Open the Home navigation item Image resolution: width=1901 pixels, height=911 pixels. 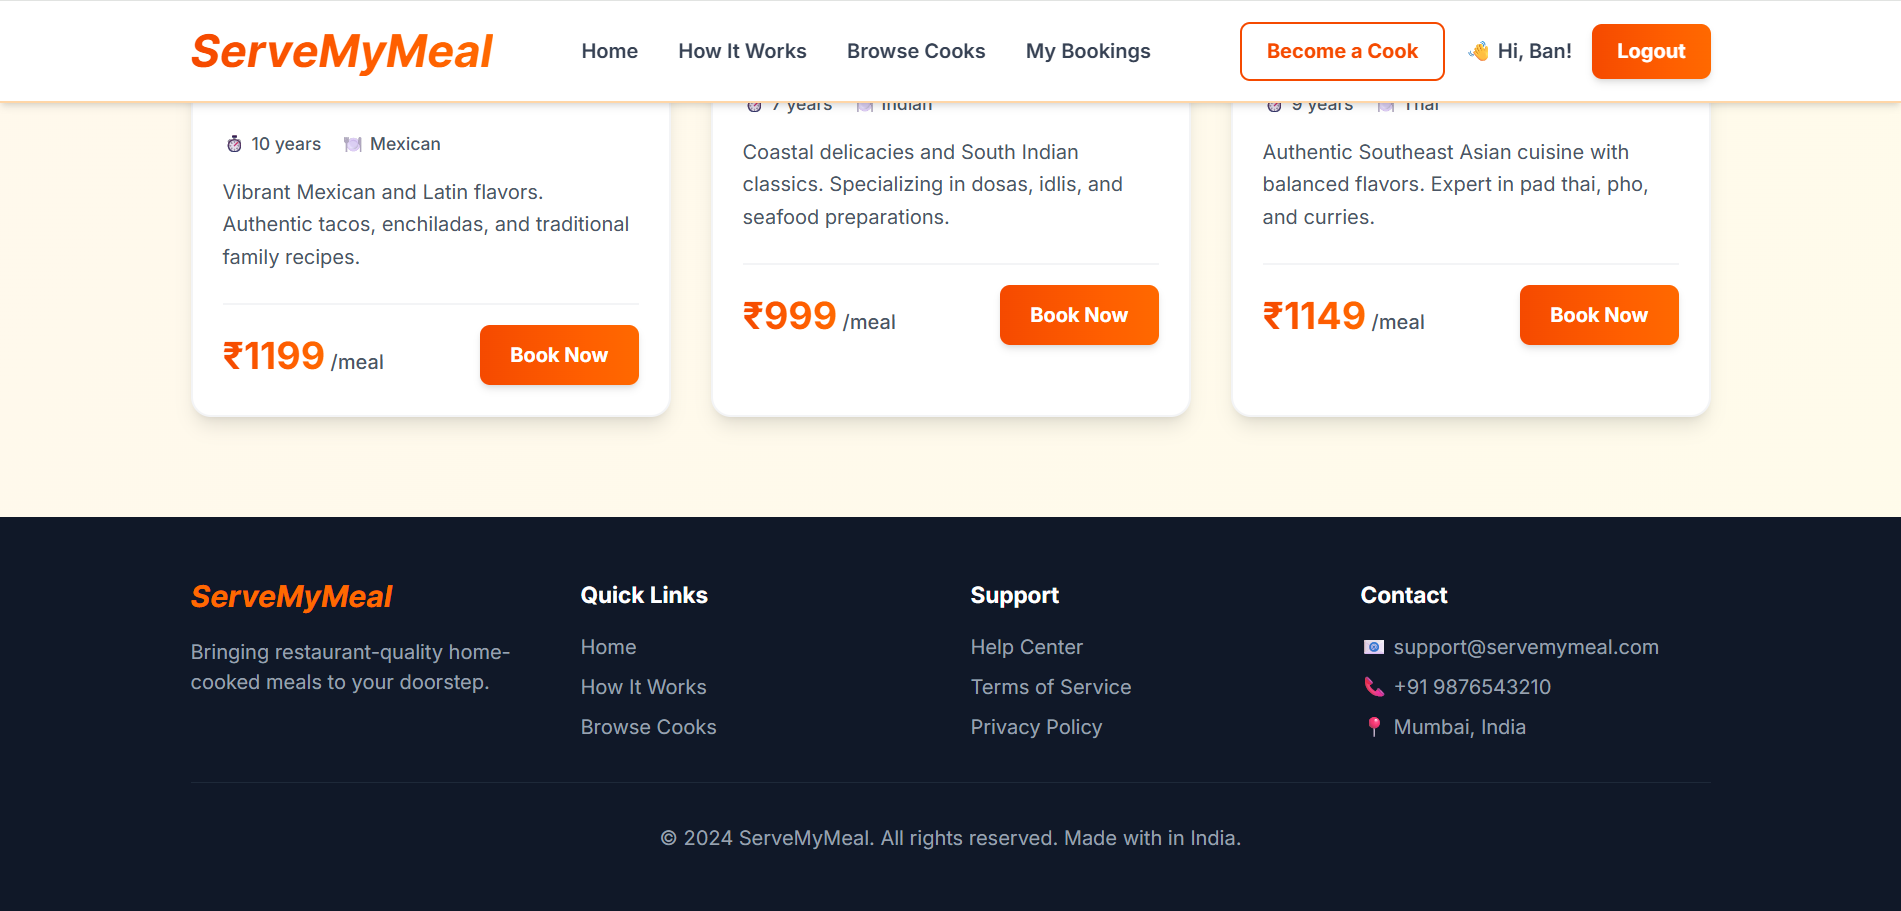click(609, 51)
